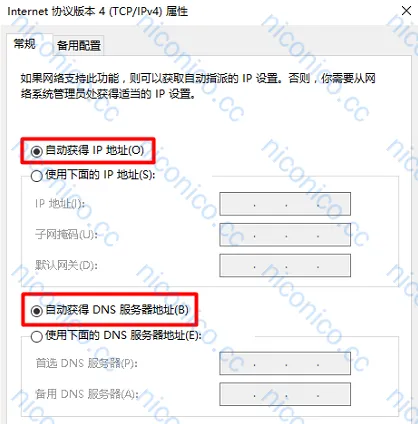This screenshot has height=424, width=418.
Task: Click the IP 地址(I): label
Action: [x=60, y=203]
